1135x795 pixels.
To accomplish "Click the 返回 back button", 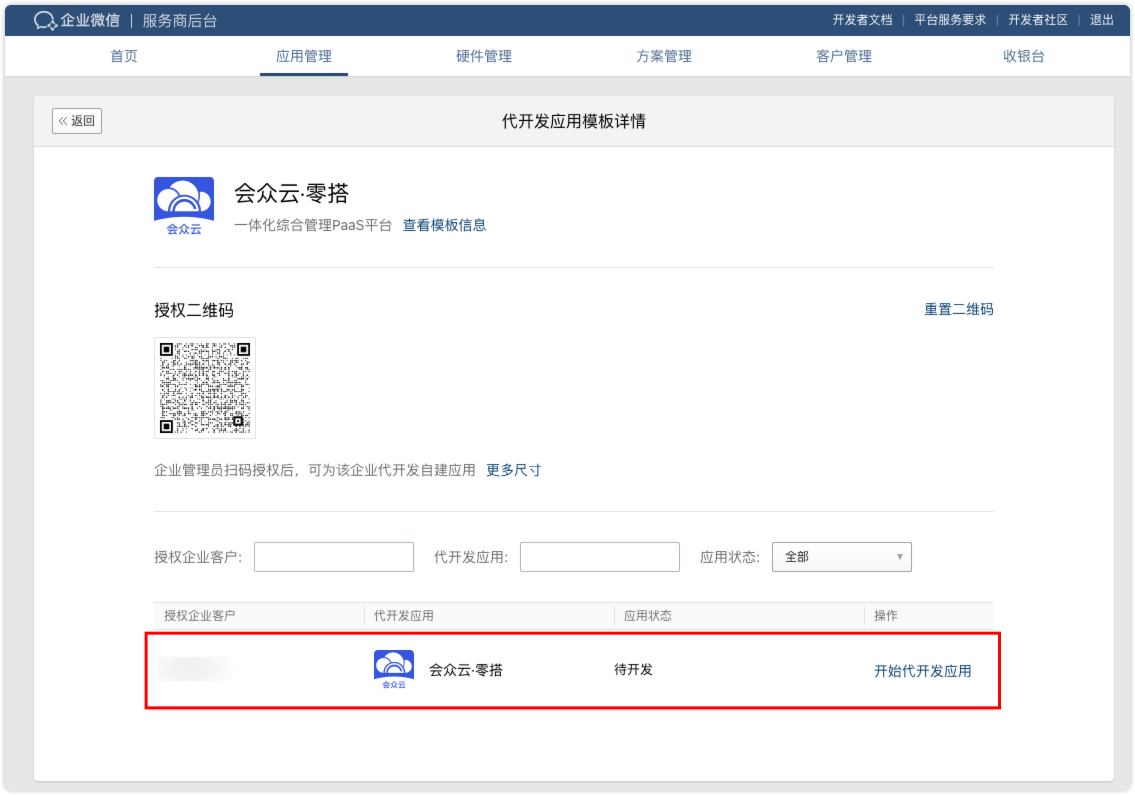I will pyautogui.click(x=77, y=121).
